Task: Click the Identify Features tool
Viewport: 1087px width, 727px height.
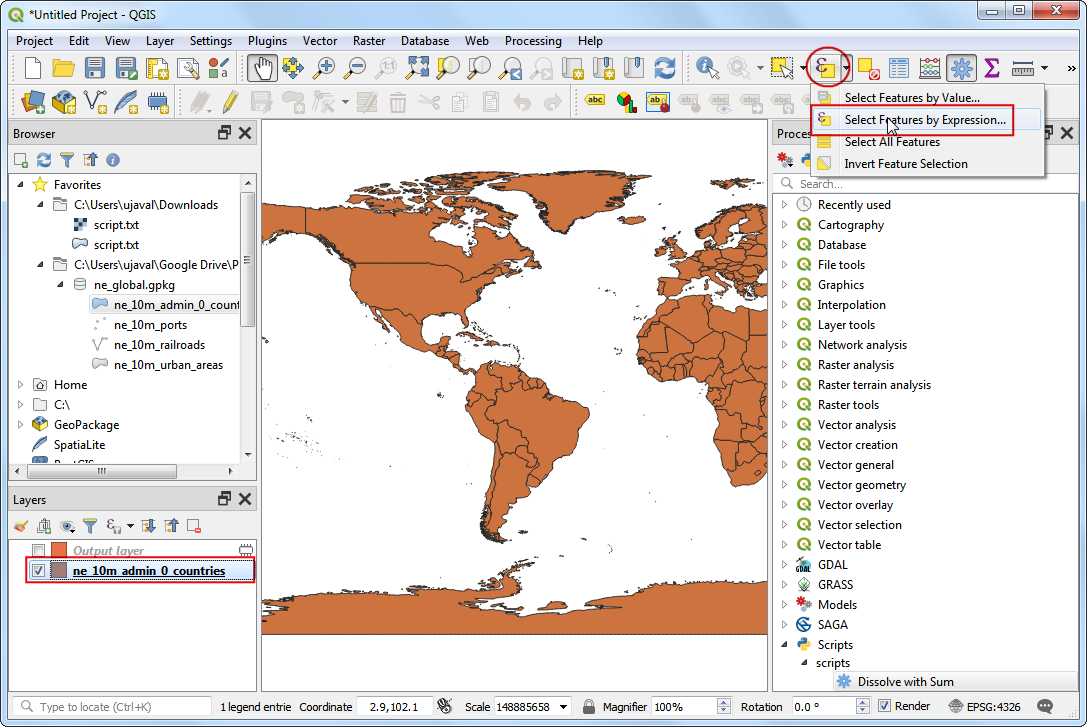Action: click(x=708, y=68)
